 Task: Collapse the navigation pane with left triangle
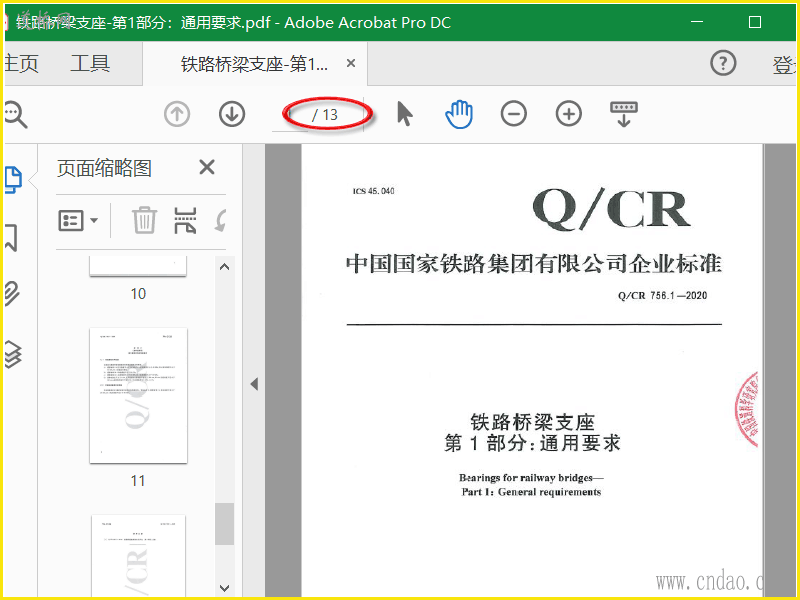pyautogui.click(x=254, y=384)
